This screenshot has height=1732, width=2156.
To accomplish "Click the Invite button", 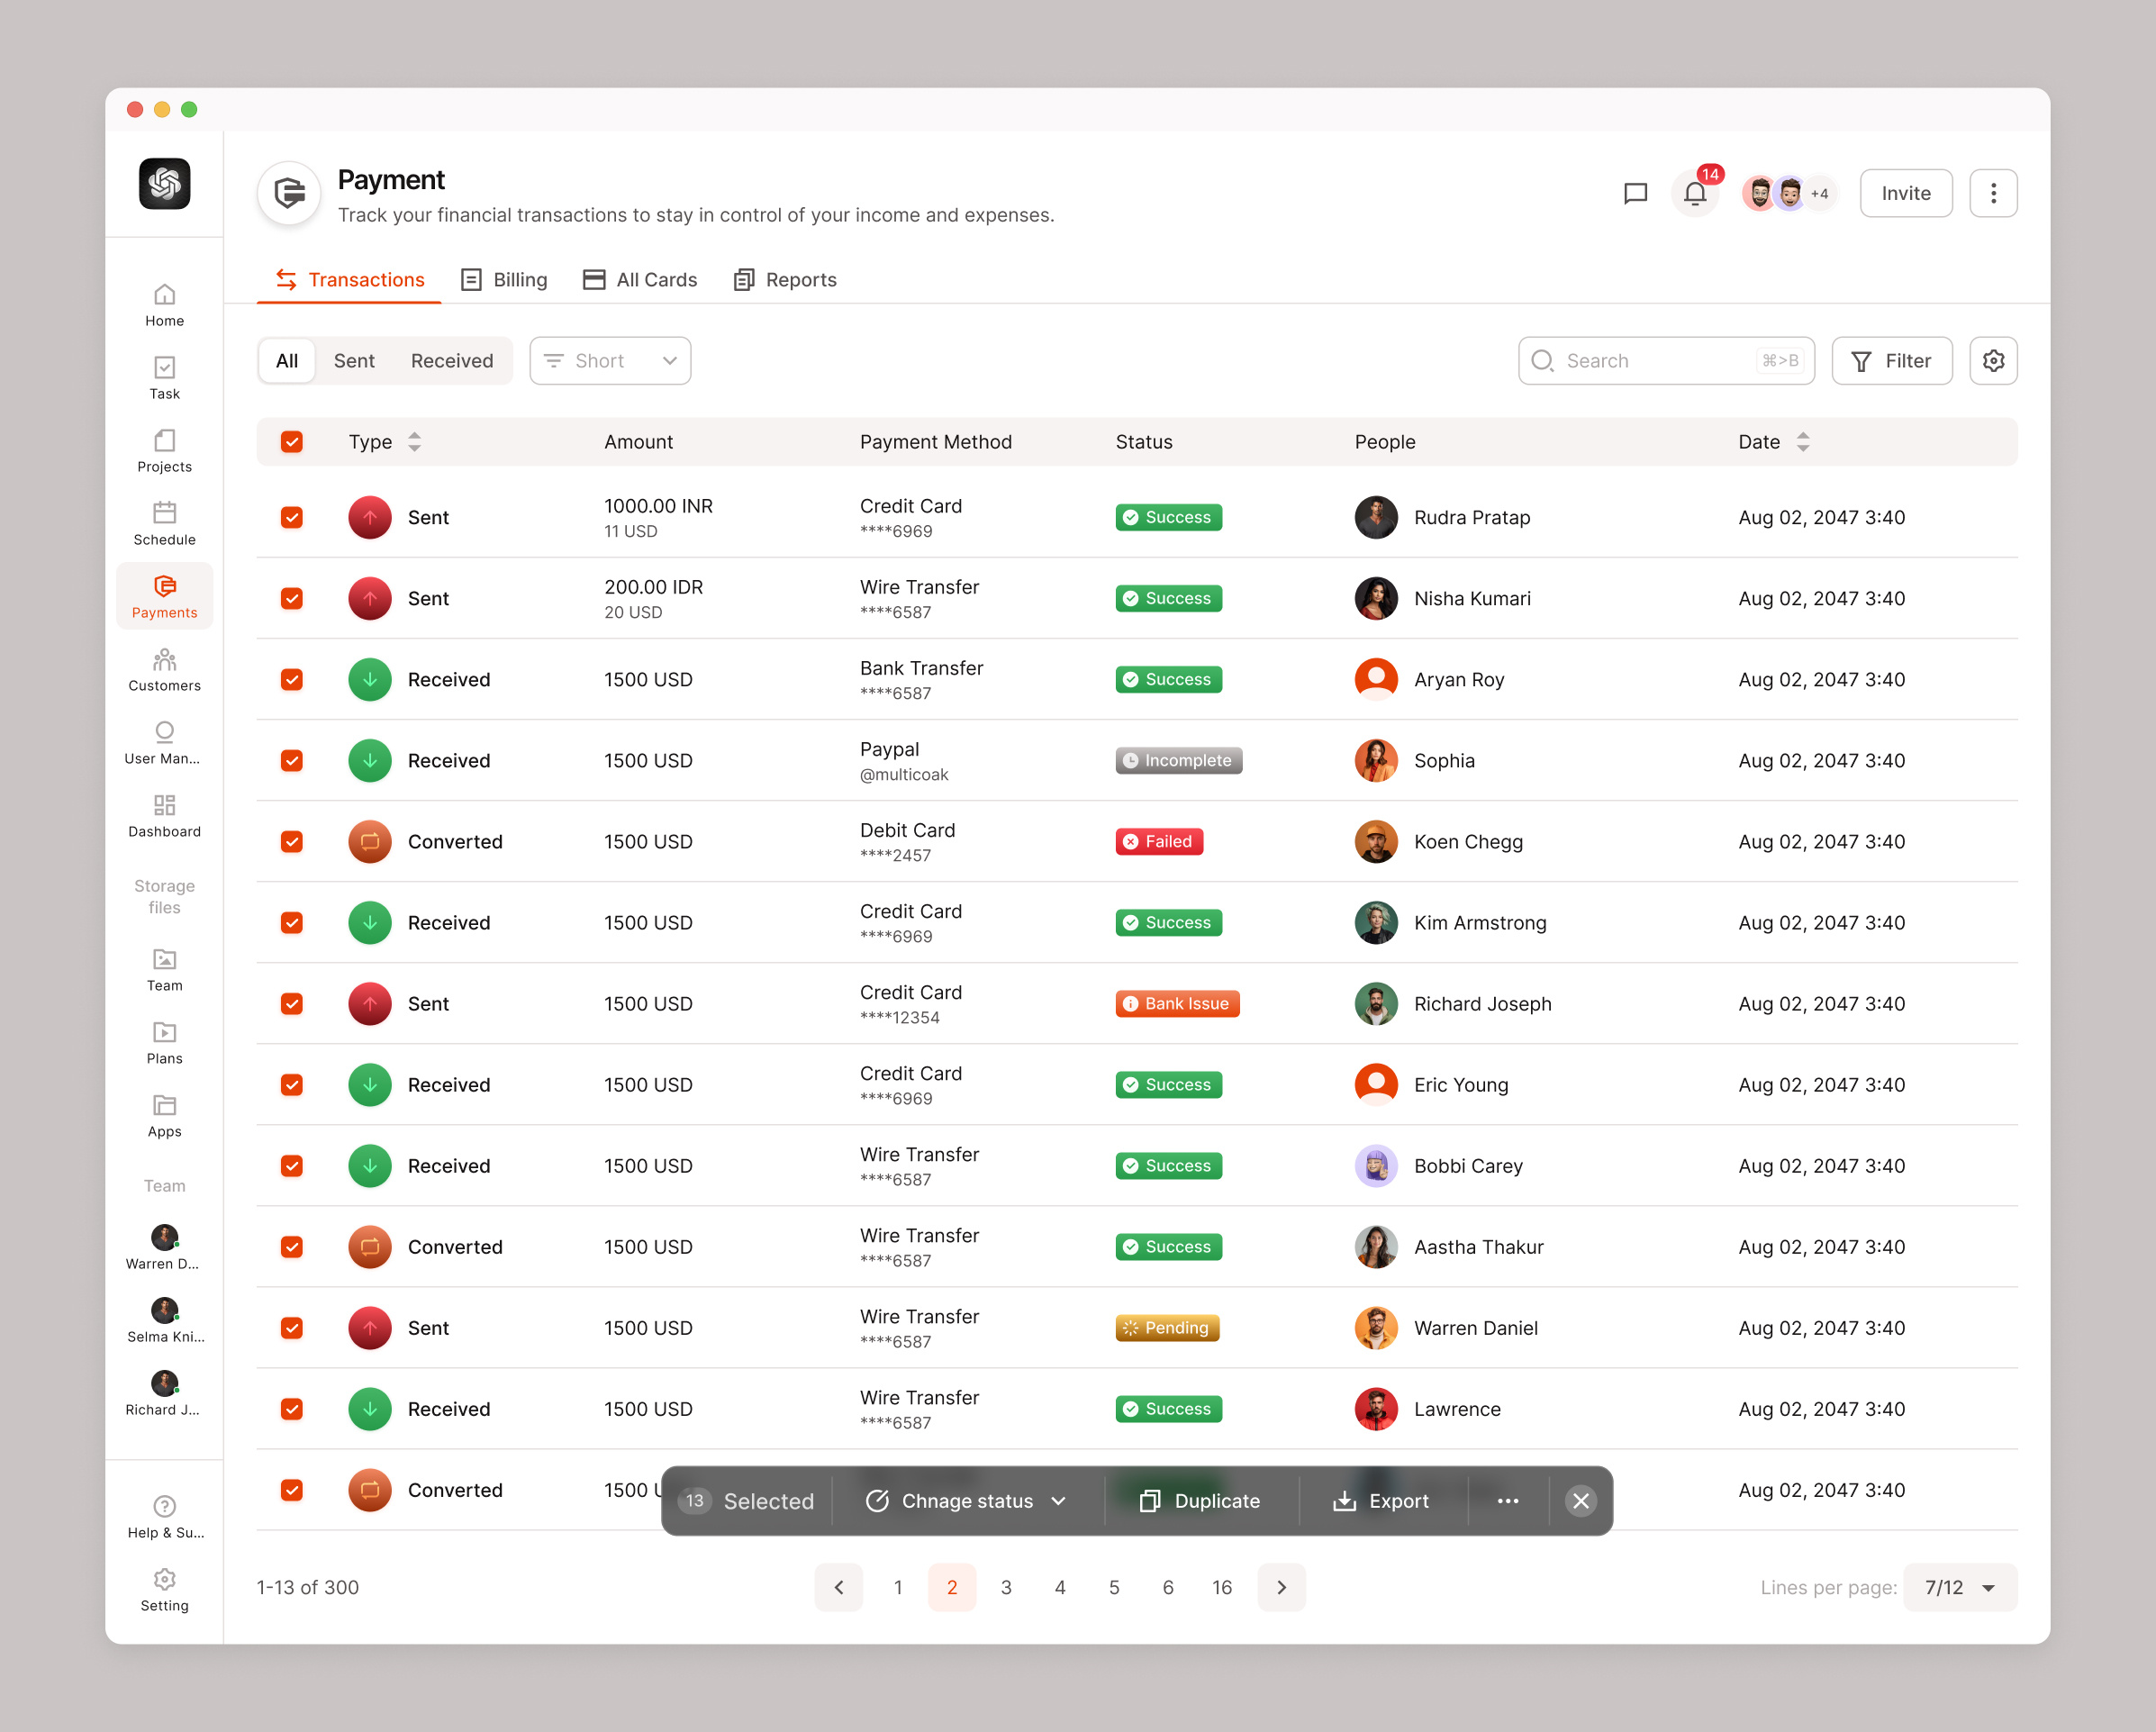I will point(1904,192).
